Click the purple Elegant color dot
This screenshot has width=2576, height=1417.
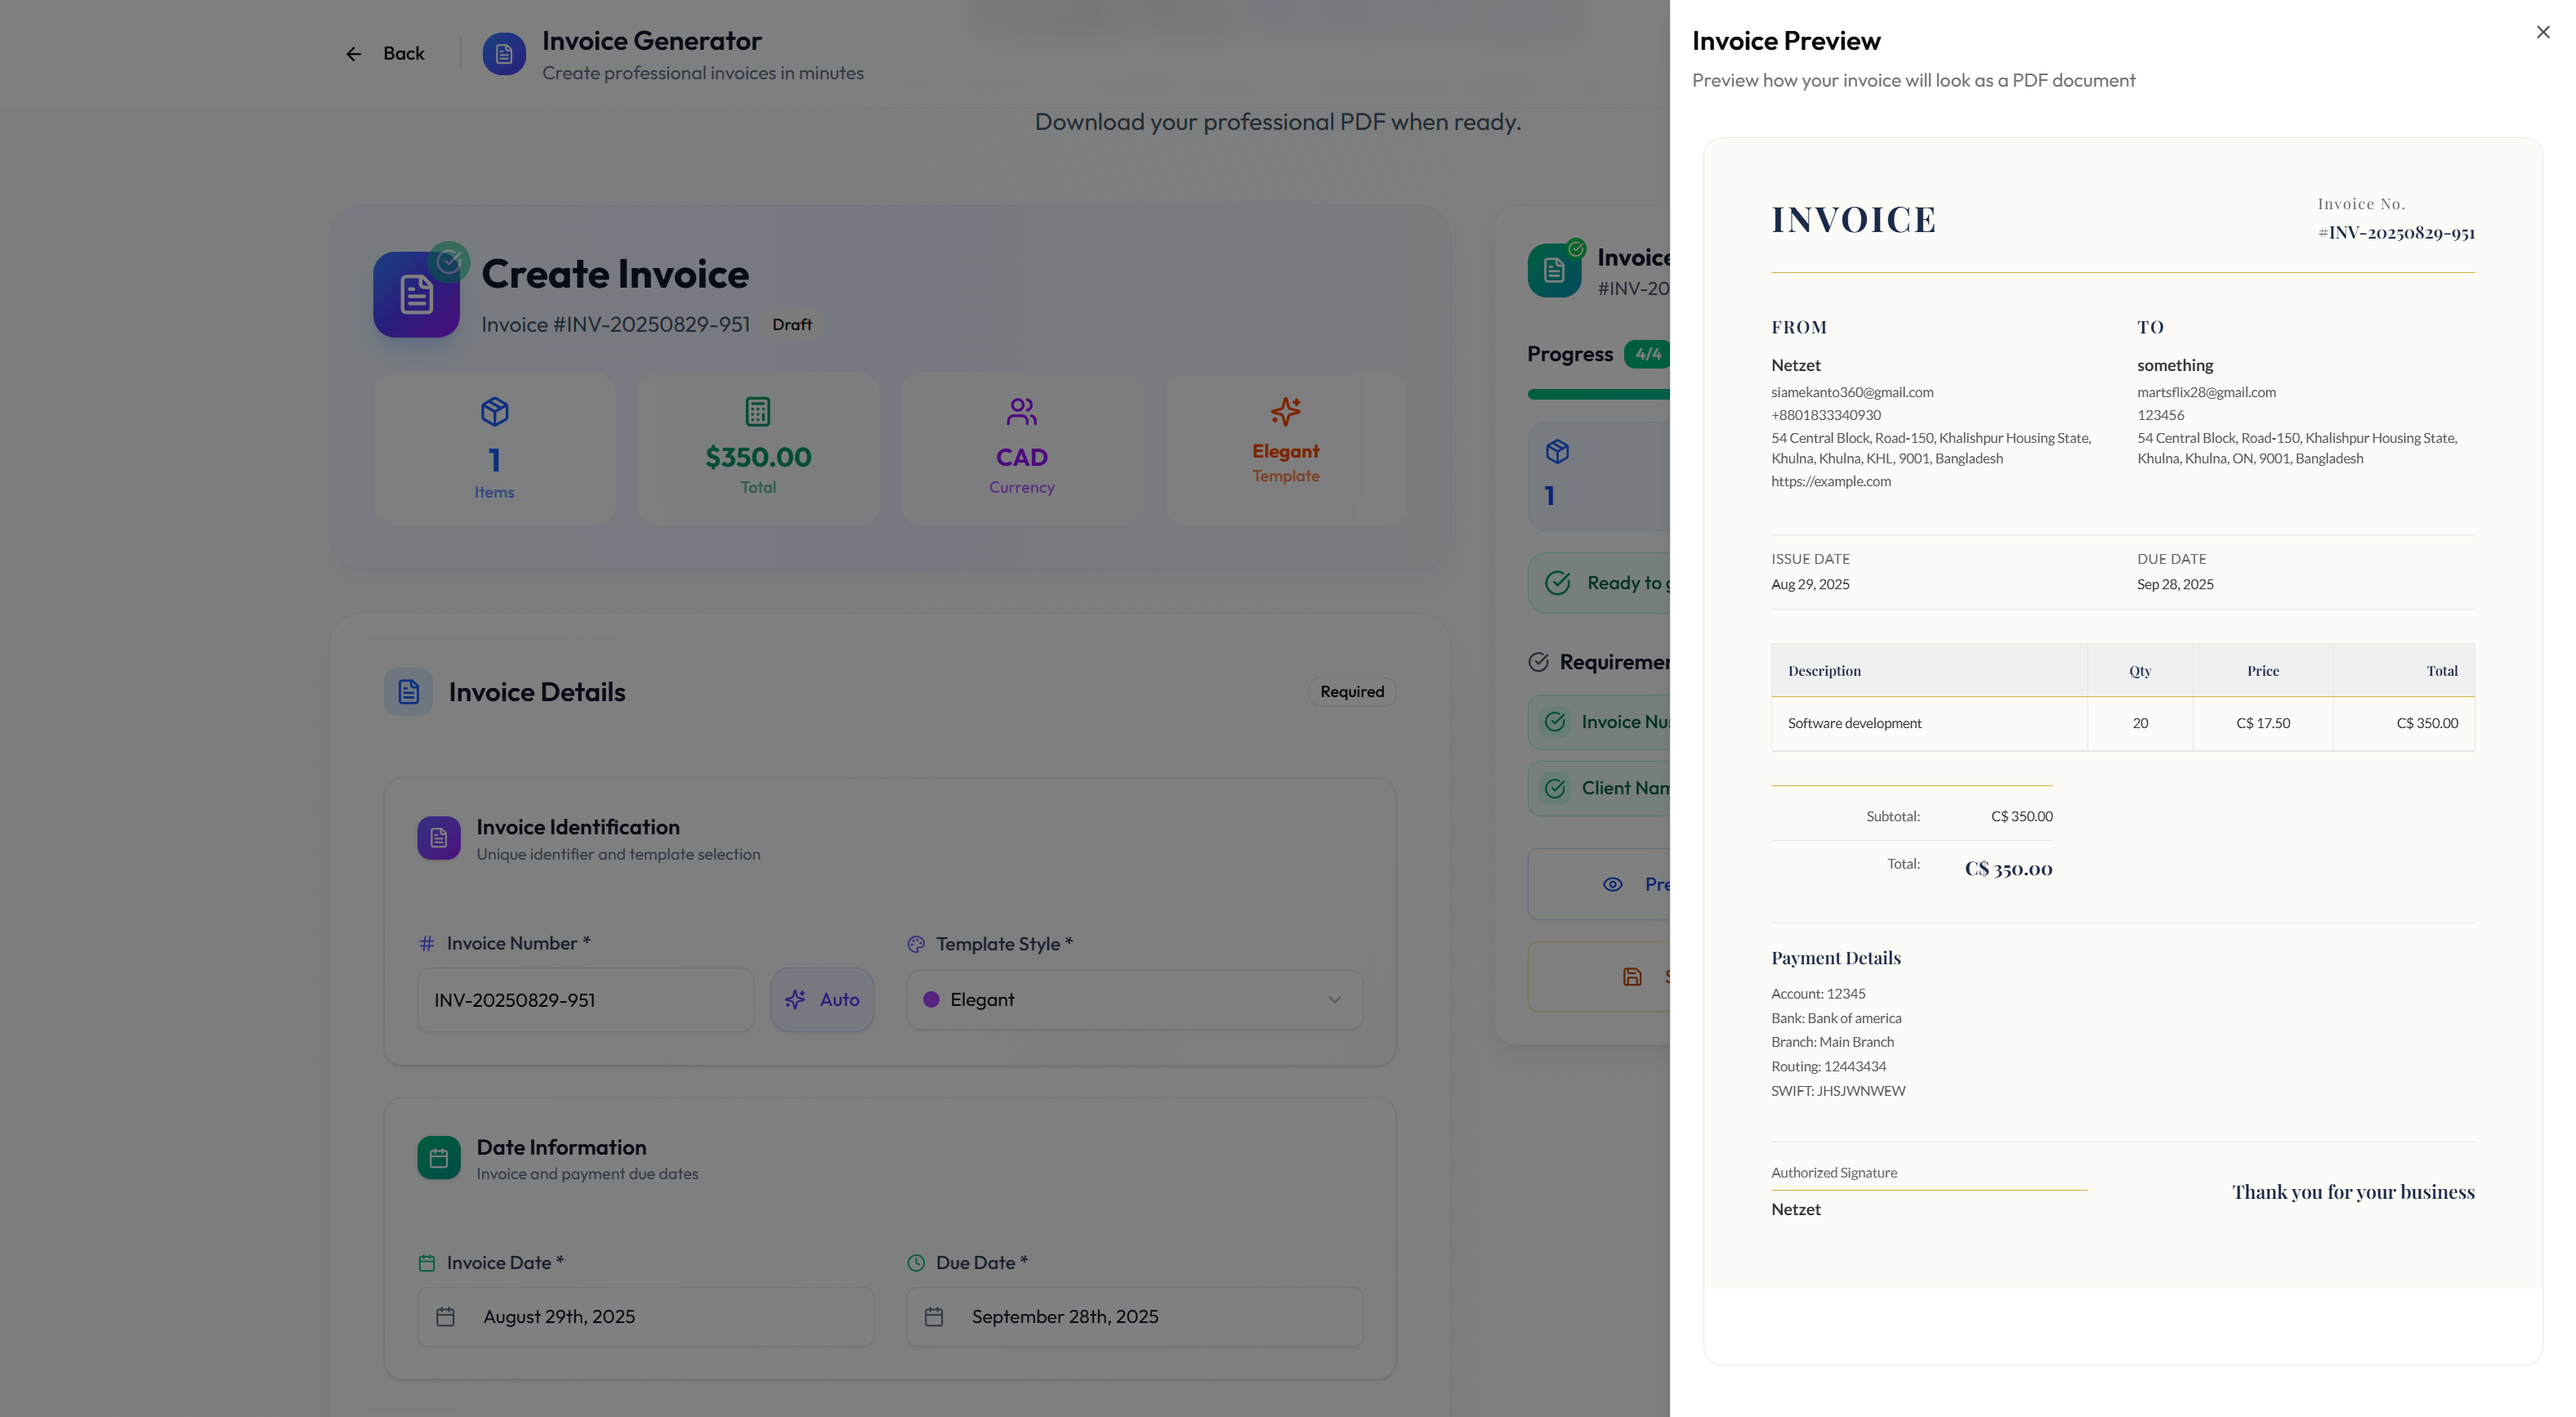coord(930,1000)
